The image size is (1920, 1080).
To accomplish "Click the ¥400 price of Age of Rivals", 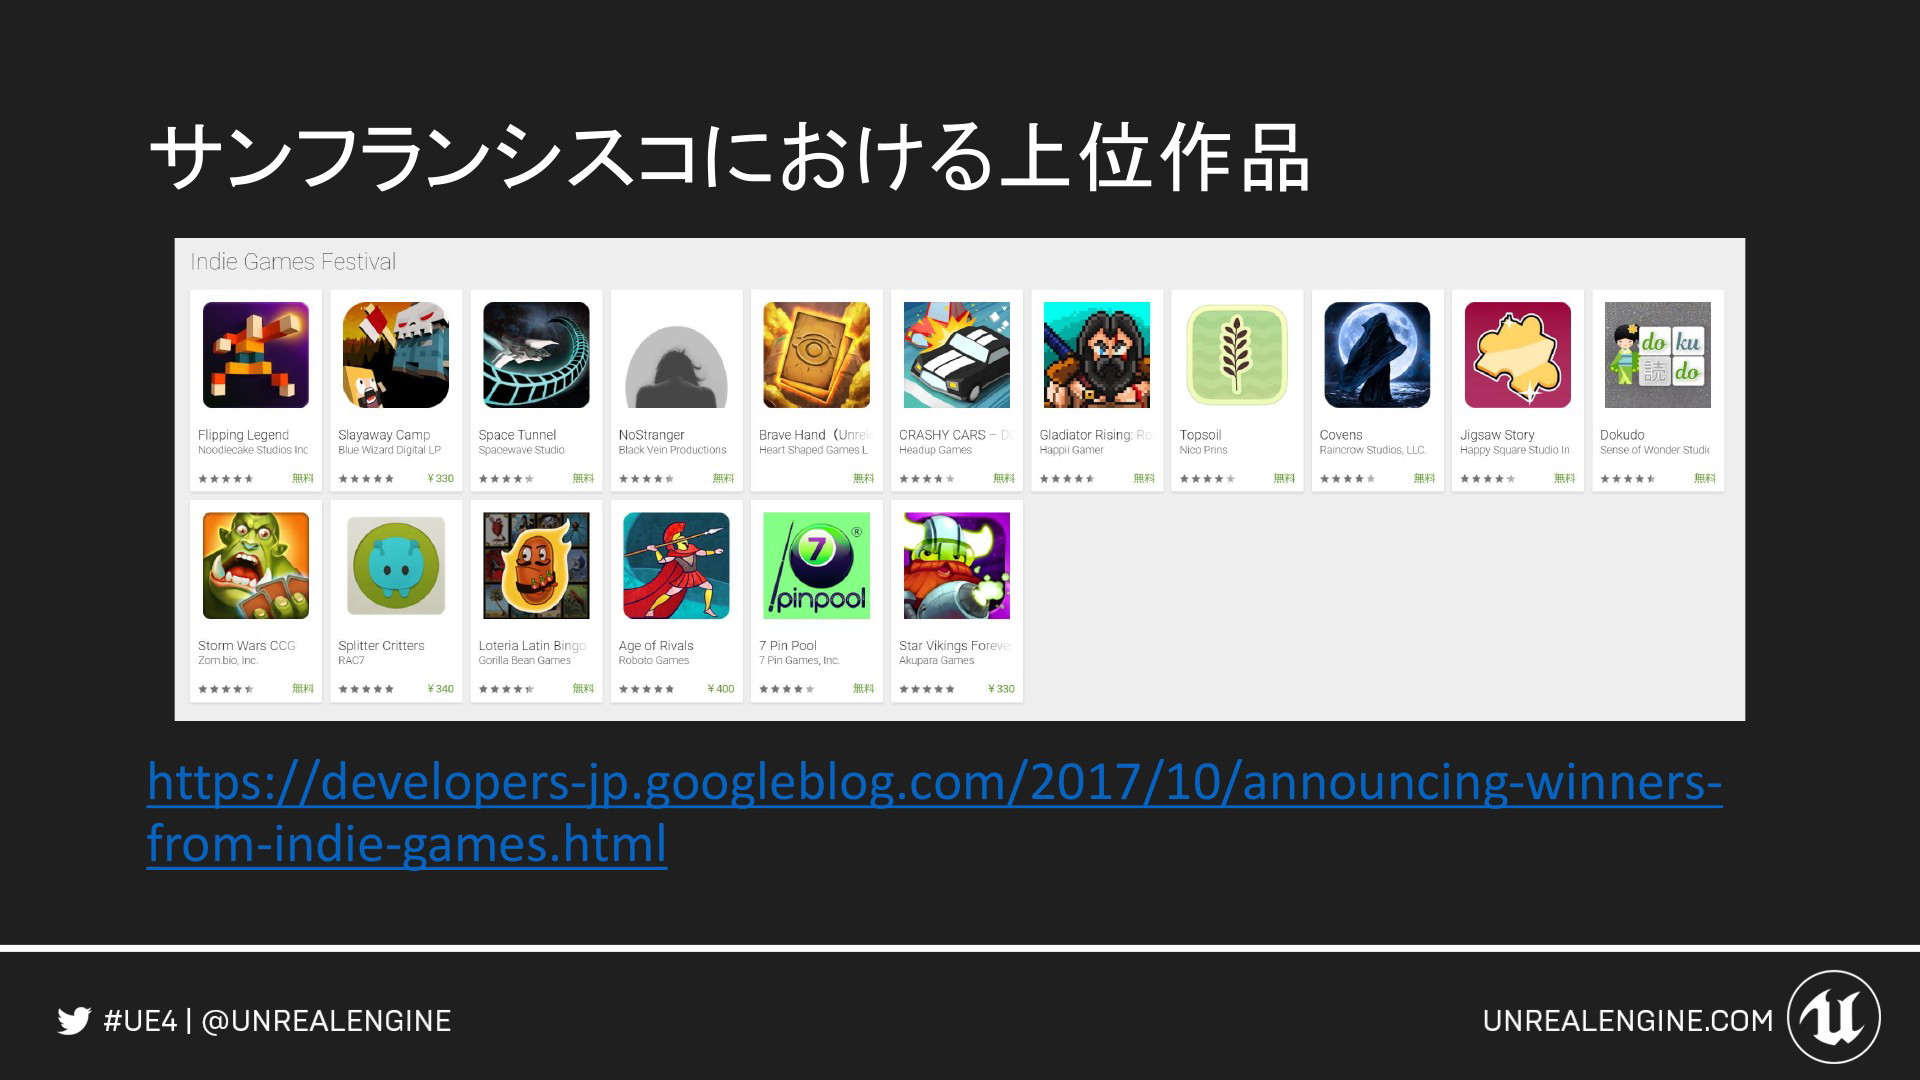I will point(721,689).
